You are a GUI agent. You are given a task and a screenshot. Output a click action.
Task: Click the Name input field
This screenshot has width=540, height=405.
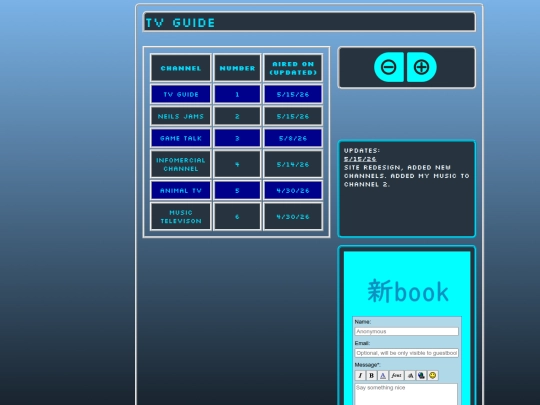[406, 331]
